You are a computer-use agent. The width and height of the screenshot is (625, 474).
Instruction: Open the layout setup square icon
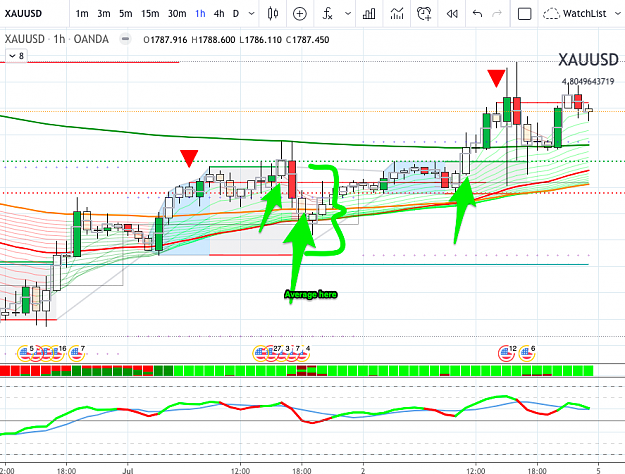tap(524, 14)
